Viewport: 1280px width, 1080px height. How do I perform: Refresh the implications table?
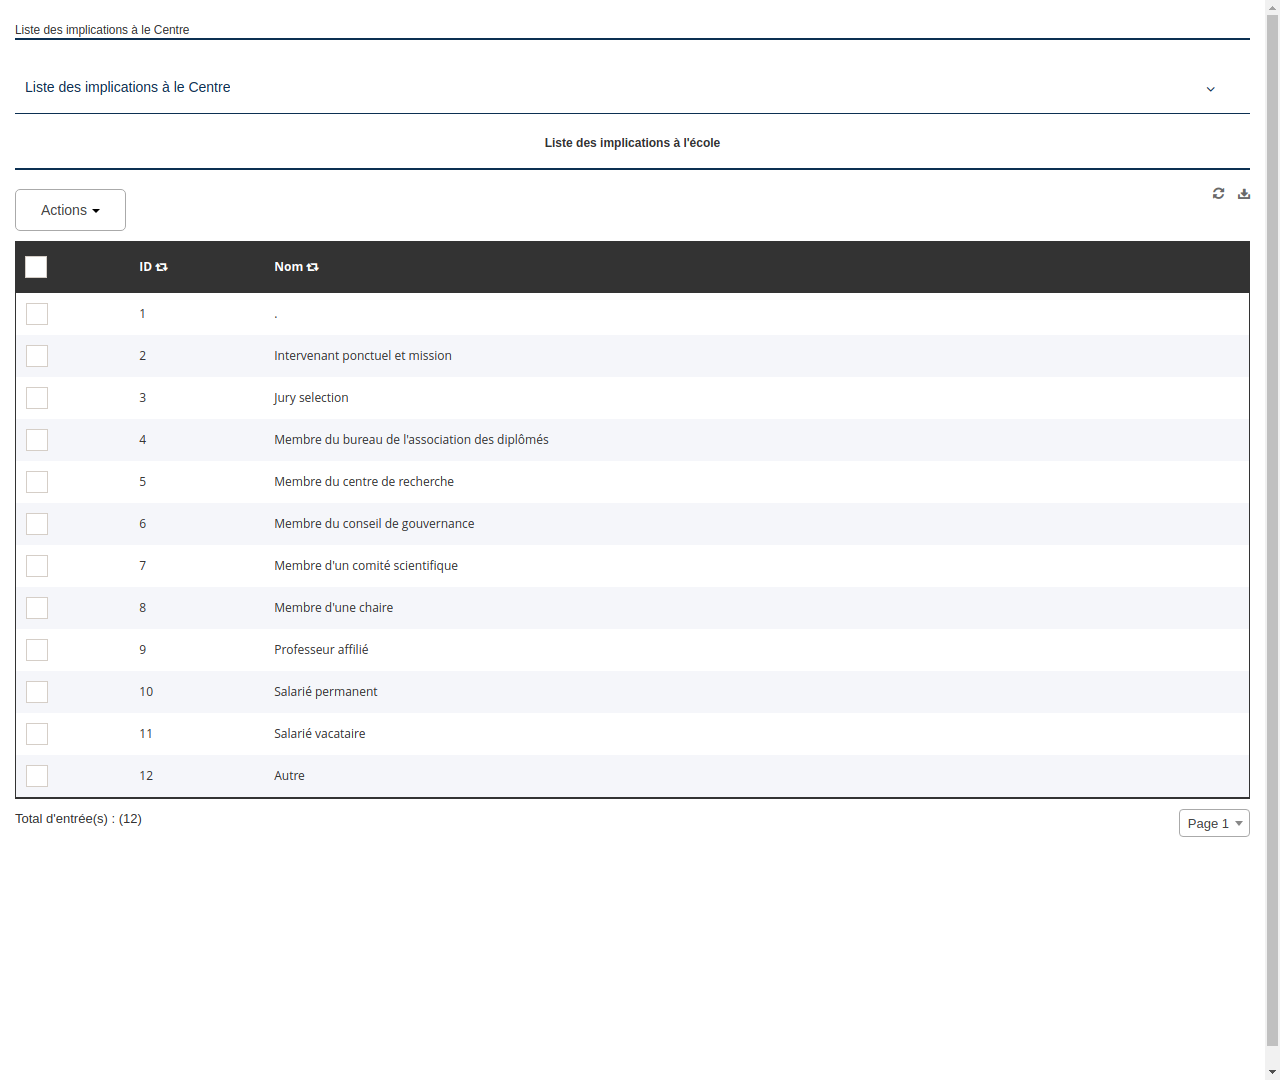point(1218,193)
